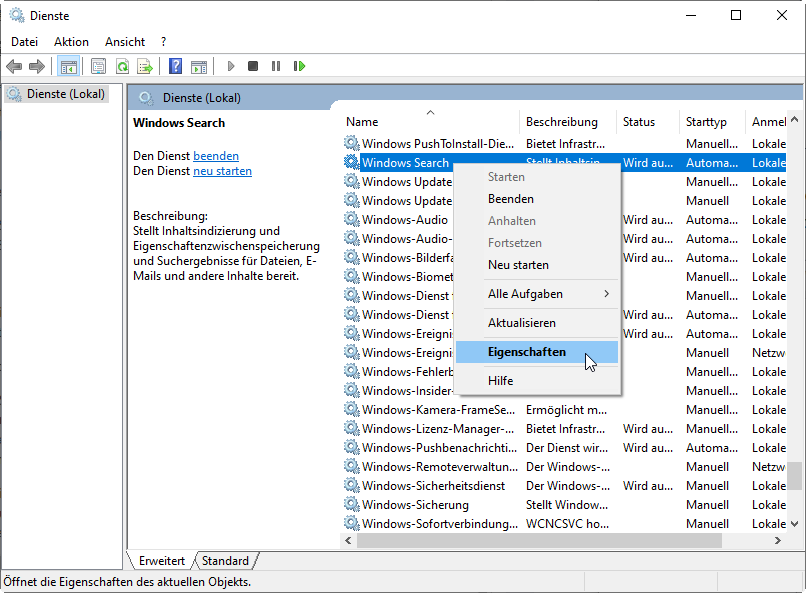The height and width of the screenshot is (593, 806).
Task: Click the Export list toolbar icon
Action: pyautogui.click(x=144, y=66)
